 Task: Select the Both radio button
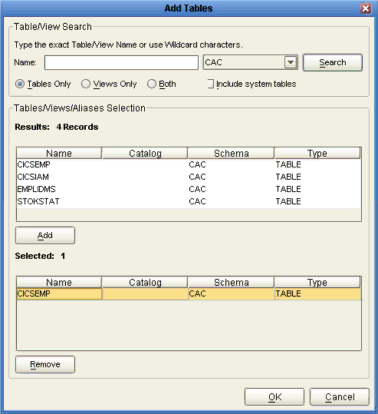coord(151,84)
